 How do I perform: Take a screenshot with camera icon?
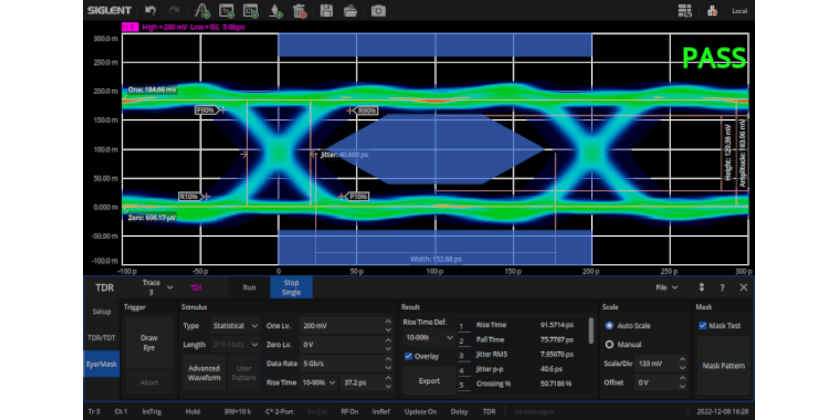point(378,10)
